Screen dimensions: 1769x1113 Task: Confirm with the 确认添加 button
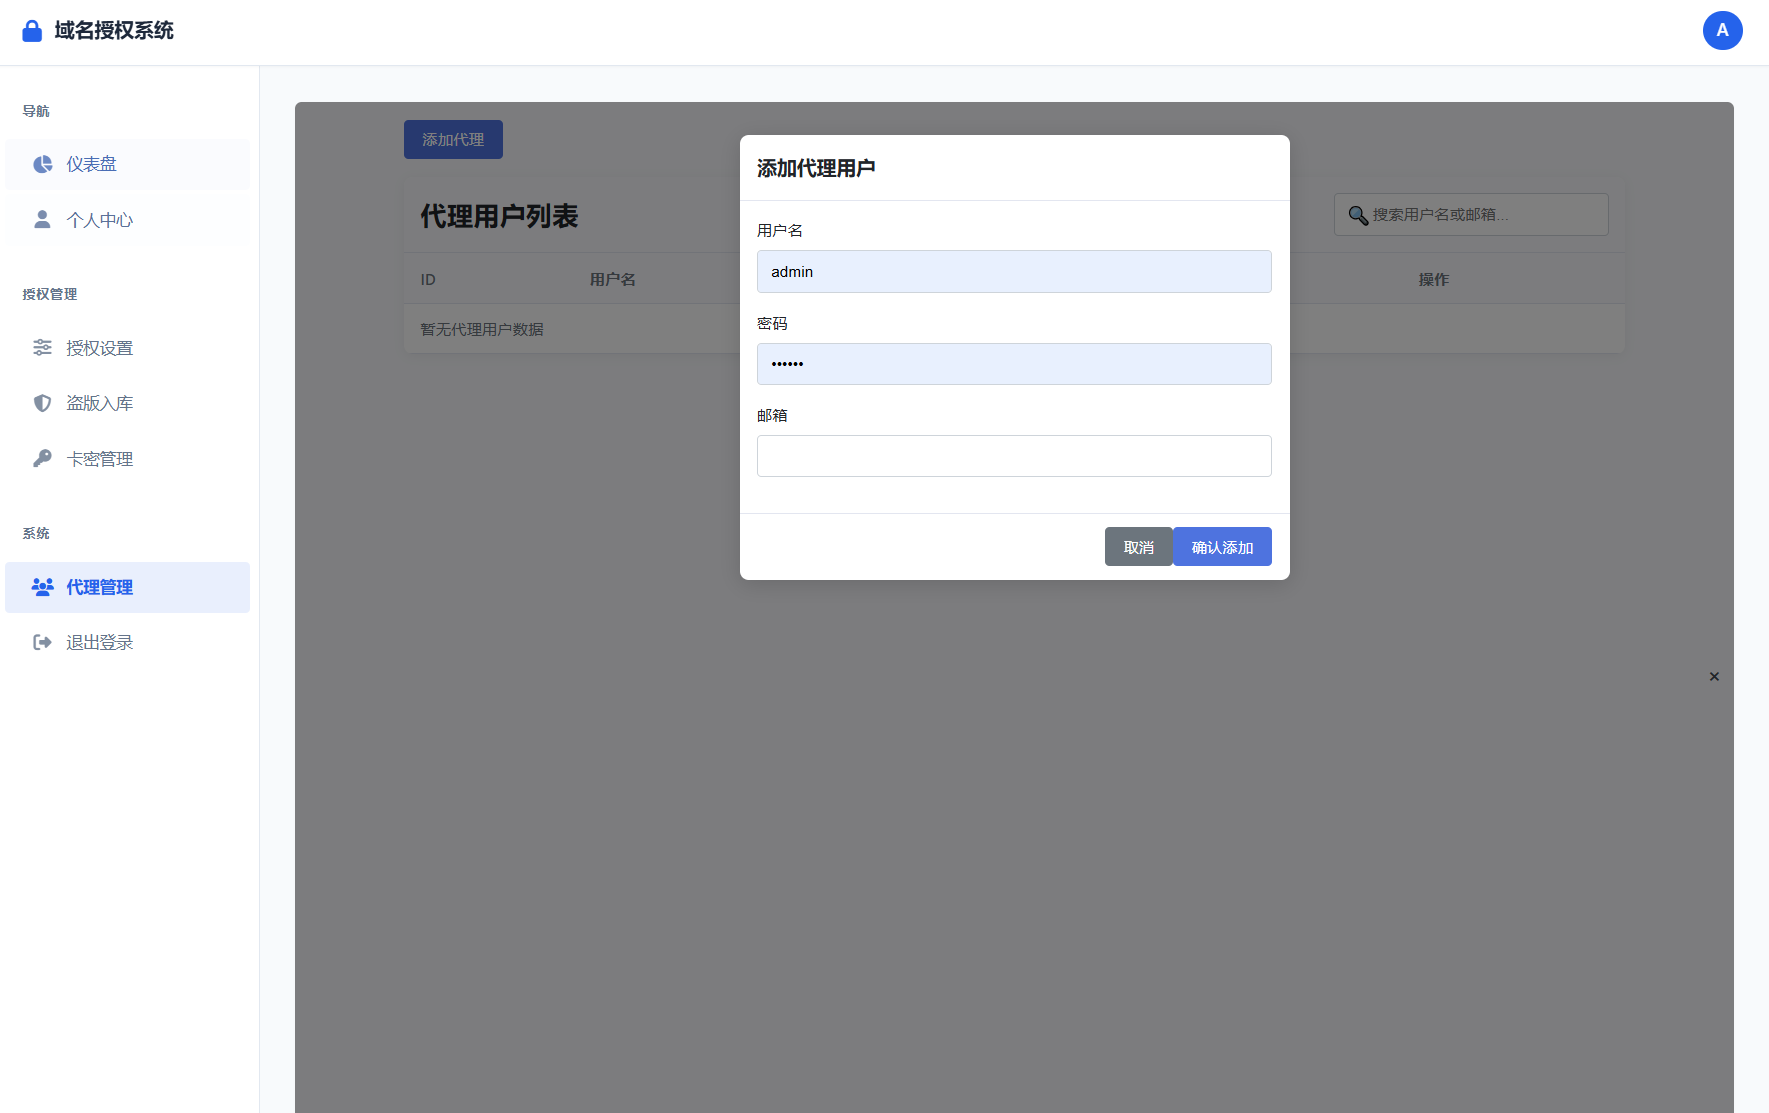click(x=1222, y=547)
